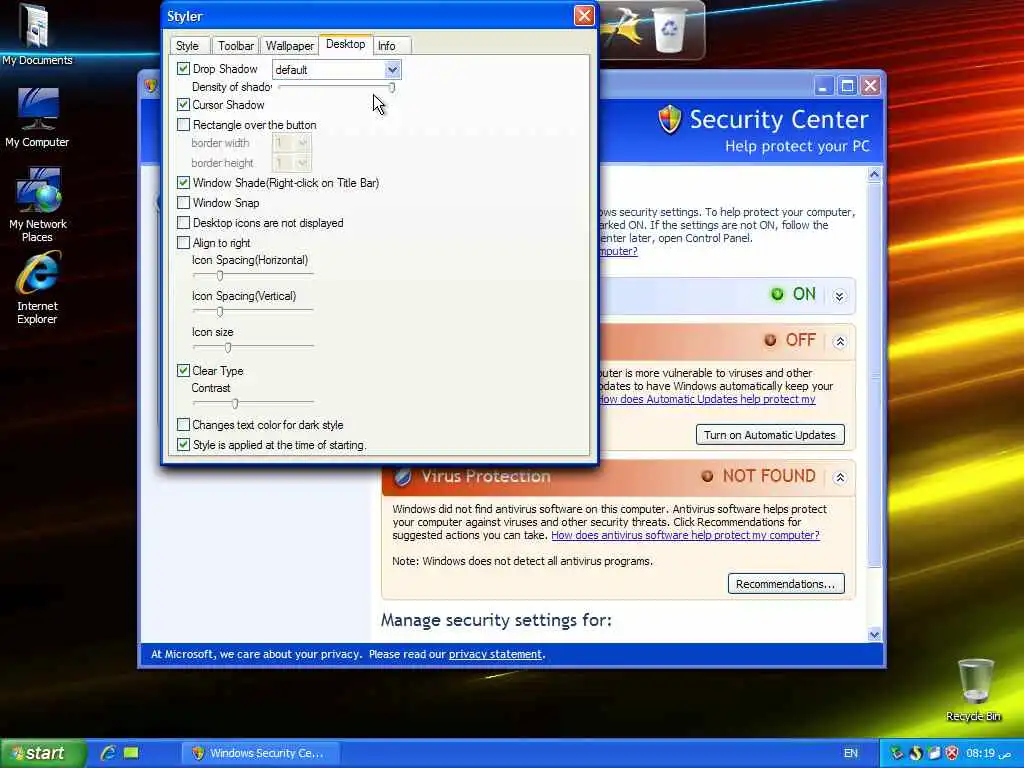Viewport: 1024px width, 768px height.
Task: Open How does antivirus software help link
Action: click(685, 535)
